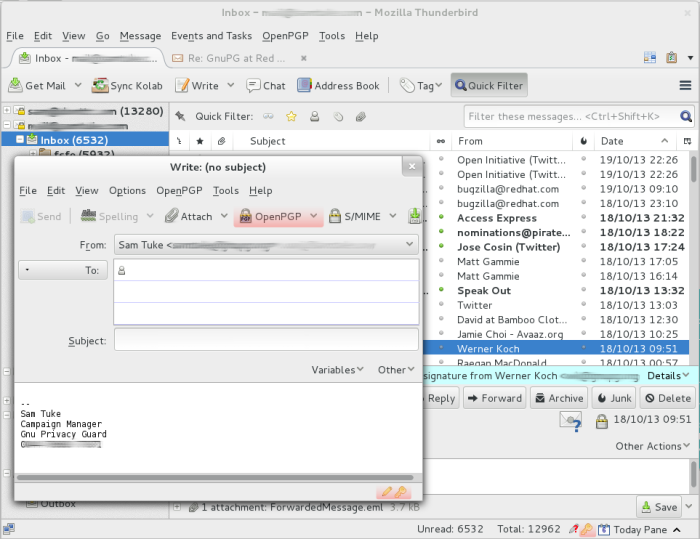Click OpenPGP button in Write window
The height and width of the screenshot is (539, 700).
269,216
